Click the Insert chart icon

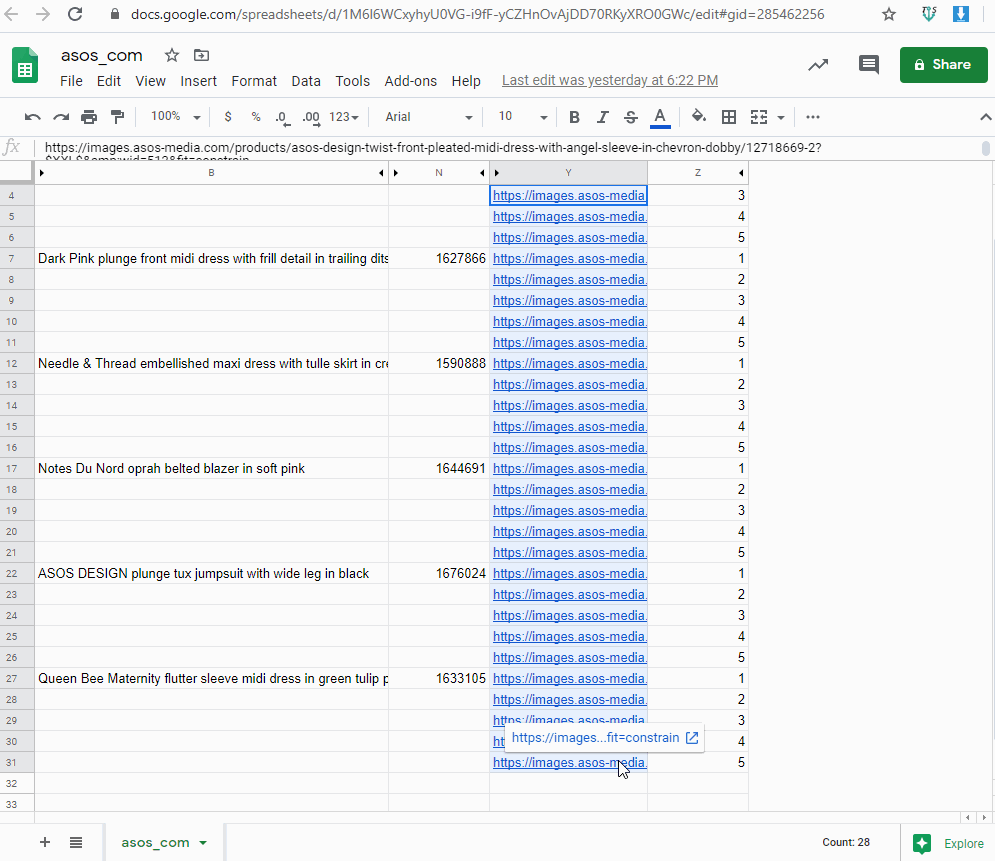pos(818,64)
